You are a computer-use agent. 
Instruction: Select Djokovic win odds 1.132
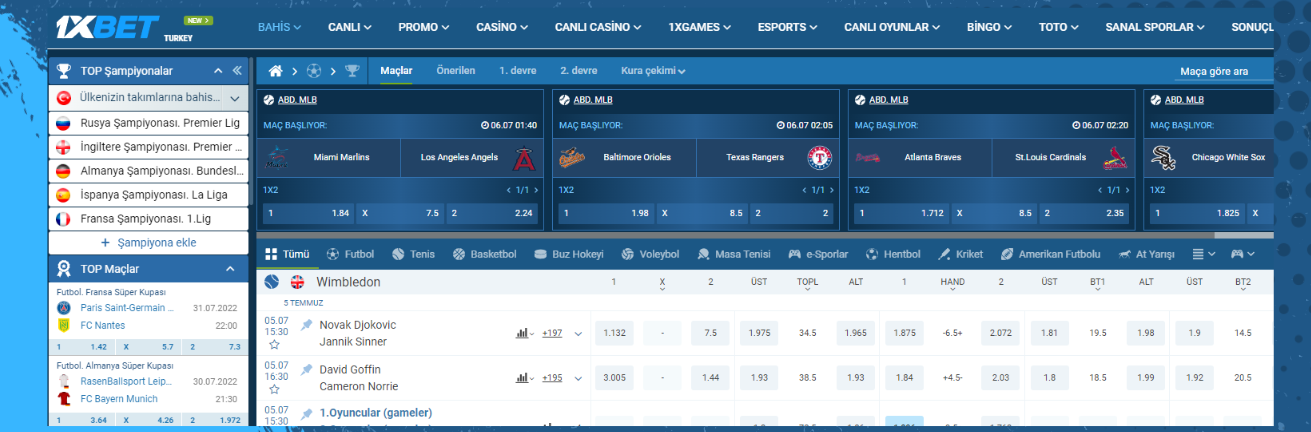(615, 334)
